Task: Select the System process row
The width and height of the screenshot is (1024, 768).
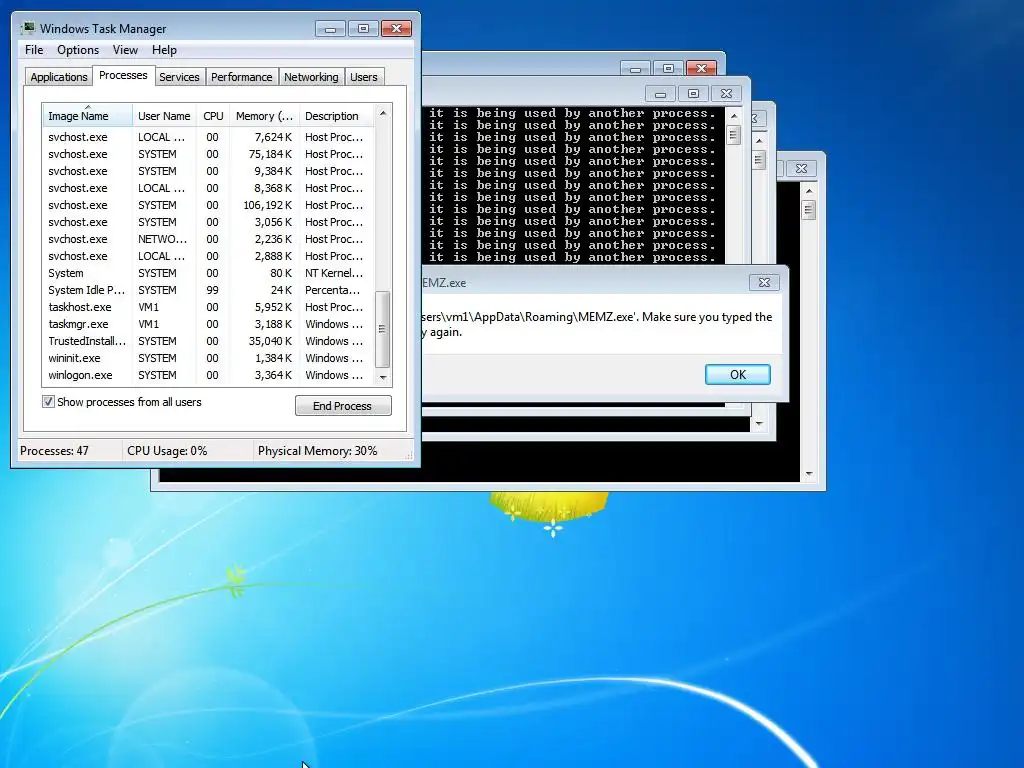Action: [208, 273]
